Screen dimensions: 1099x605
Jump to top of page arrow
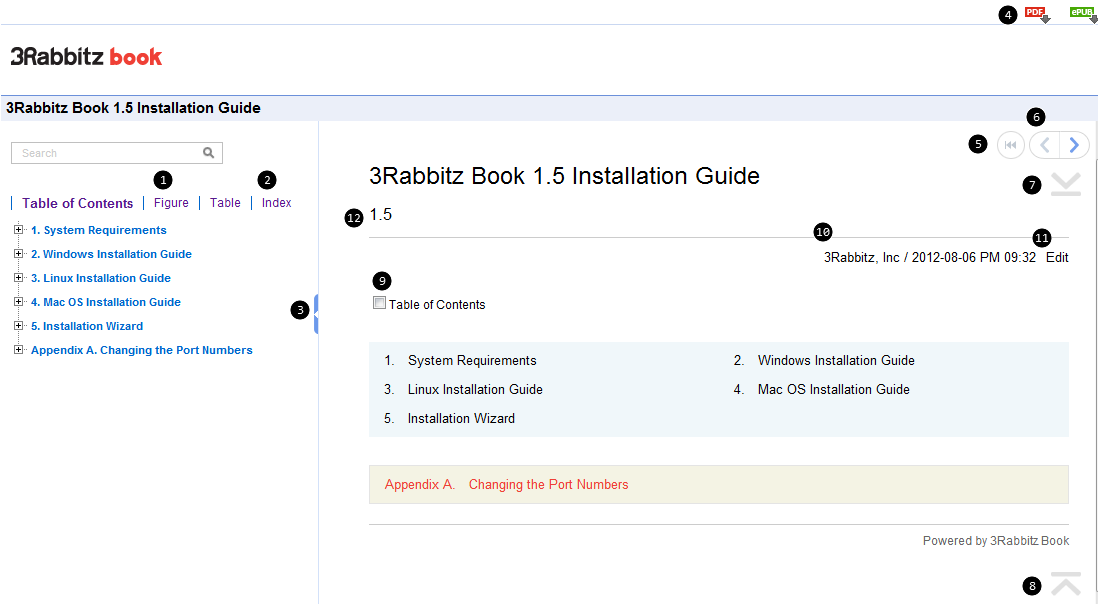click(x=1066, y=584)
